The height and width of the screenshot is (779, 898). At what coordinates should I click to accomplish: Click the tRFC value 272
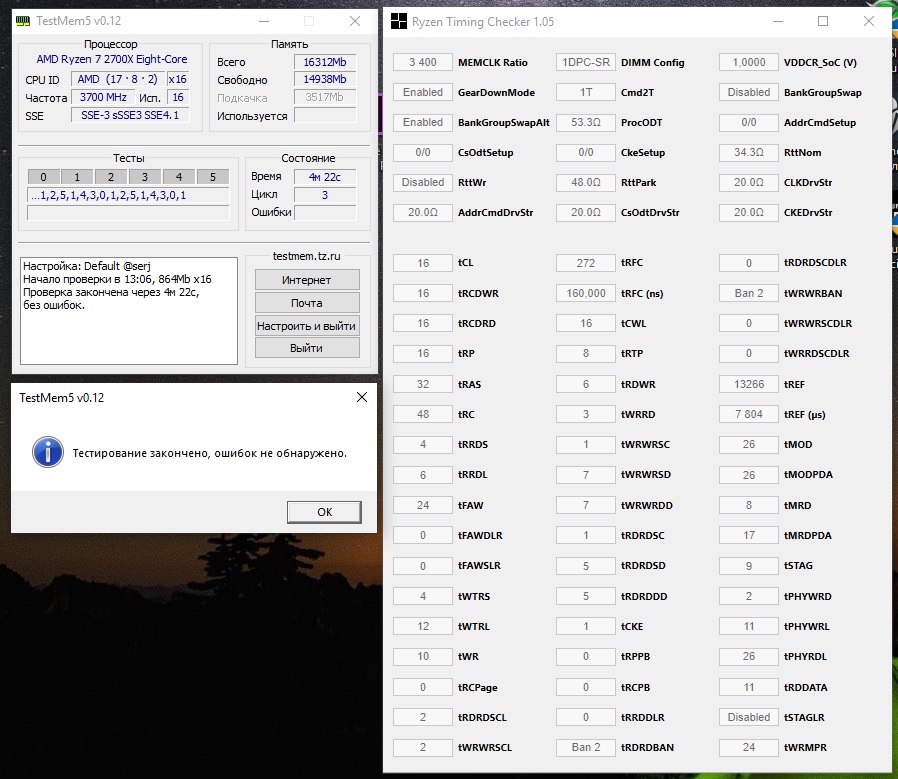click(586, 263)
